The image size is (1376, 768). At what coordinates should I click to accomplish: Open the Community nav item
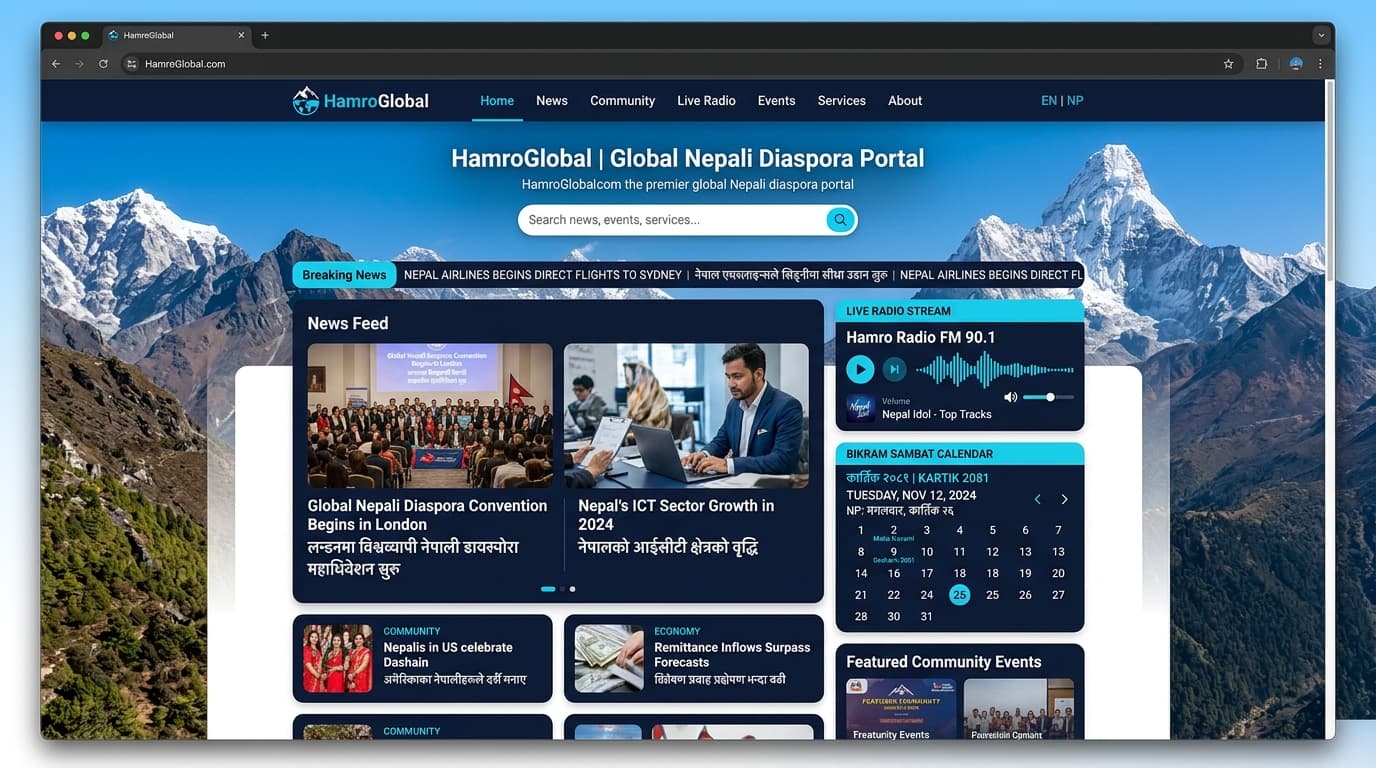tap(622, 101)
